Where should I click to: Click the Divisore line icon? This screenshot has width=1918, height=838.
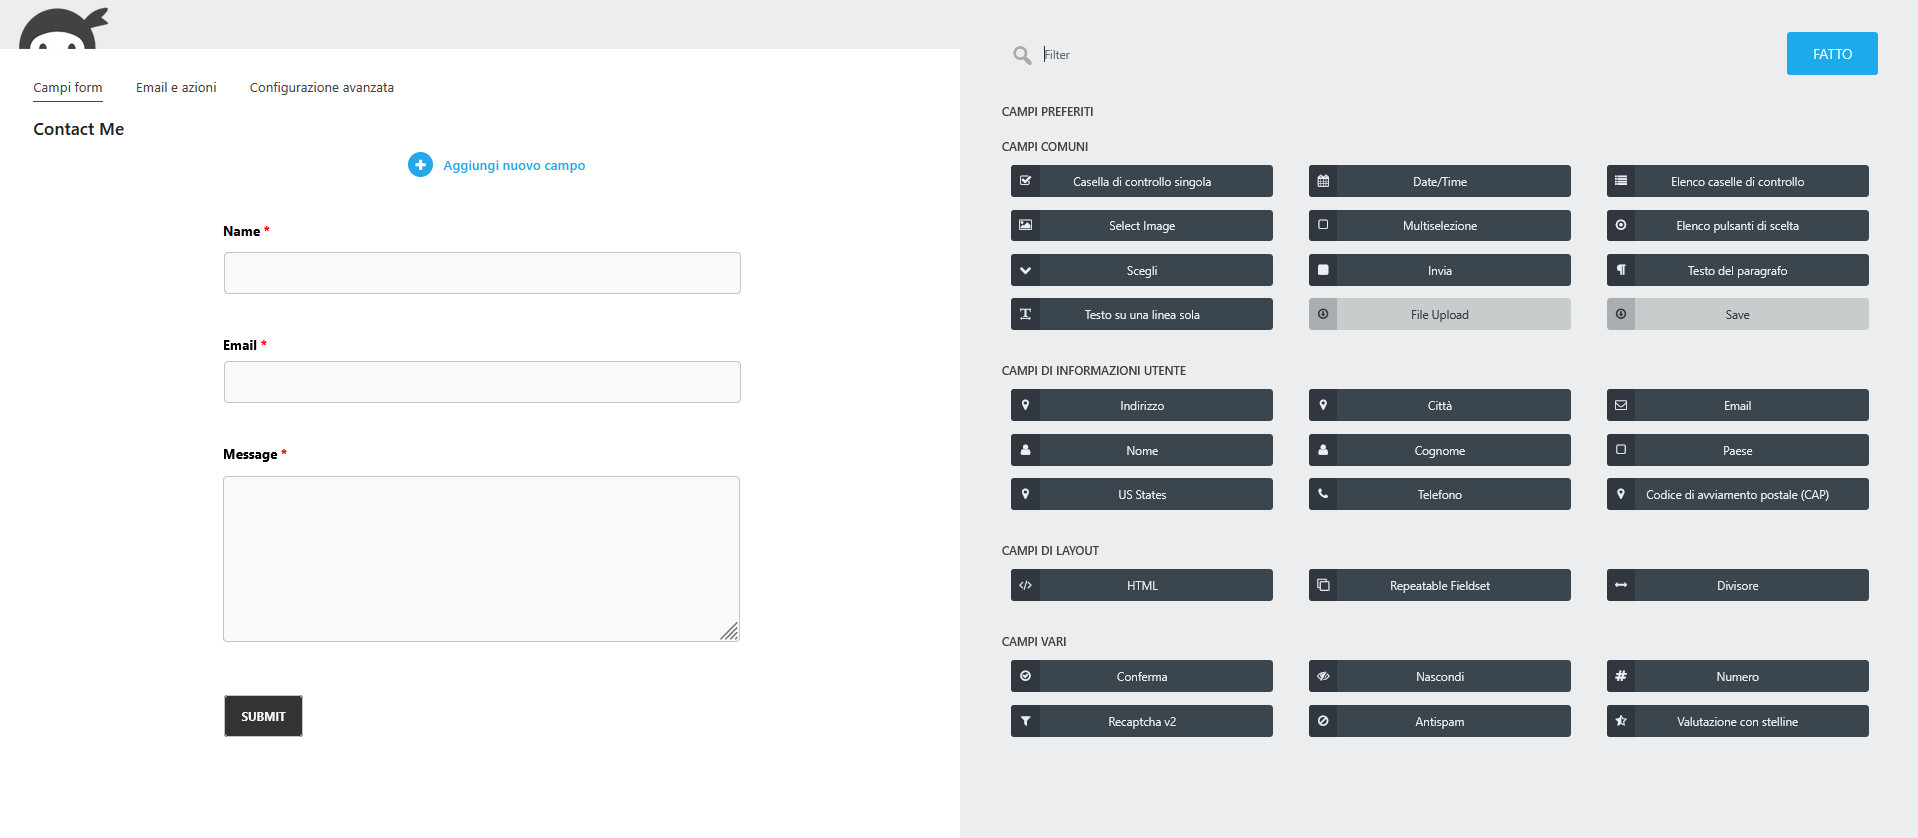pyautogui.click(x=1621, y=585)
